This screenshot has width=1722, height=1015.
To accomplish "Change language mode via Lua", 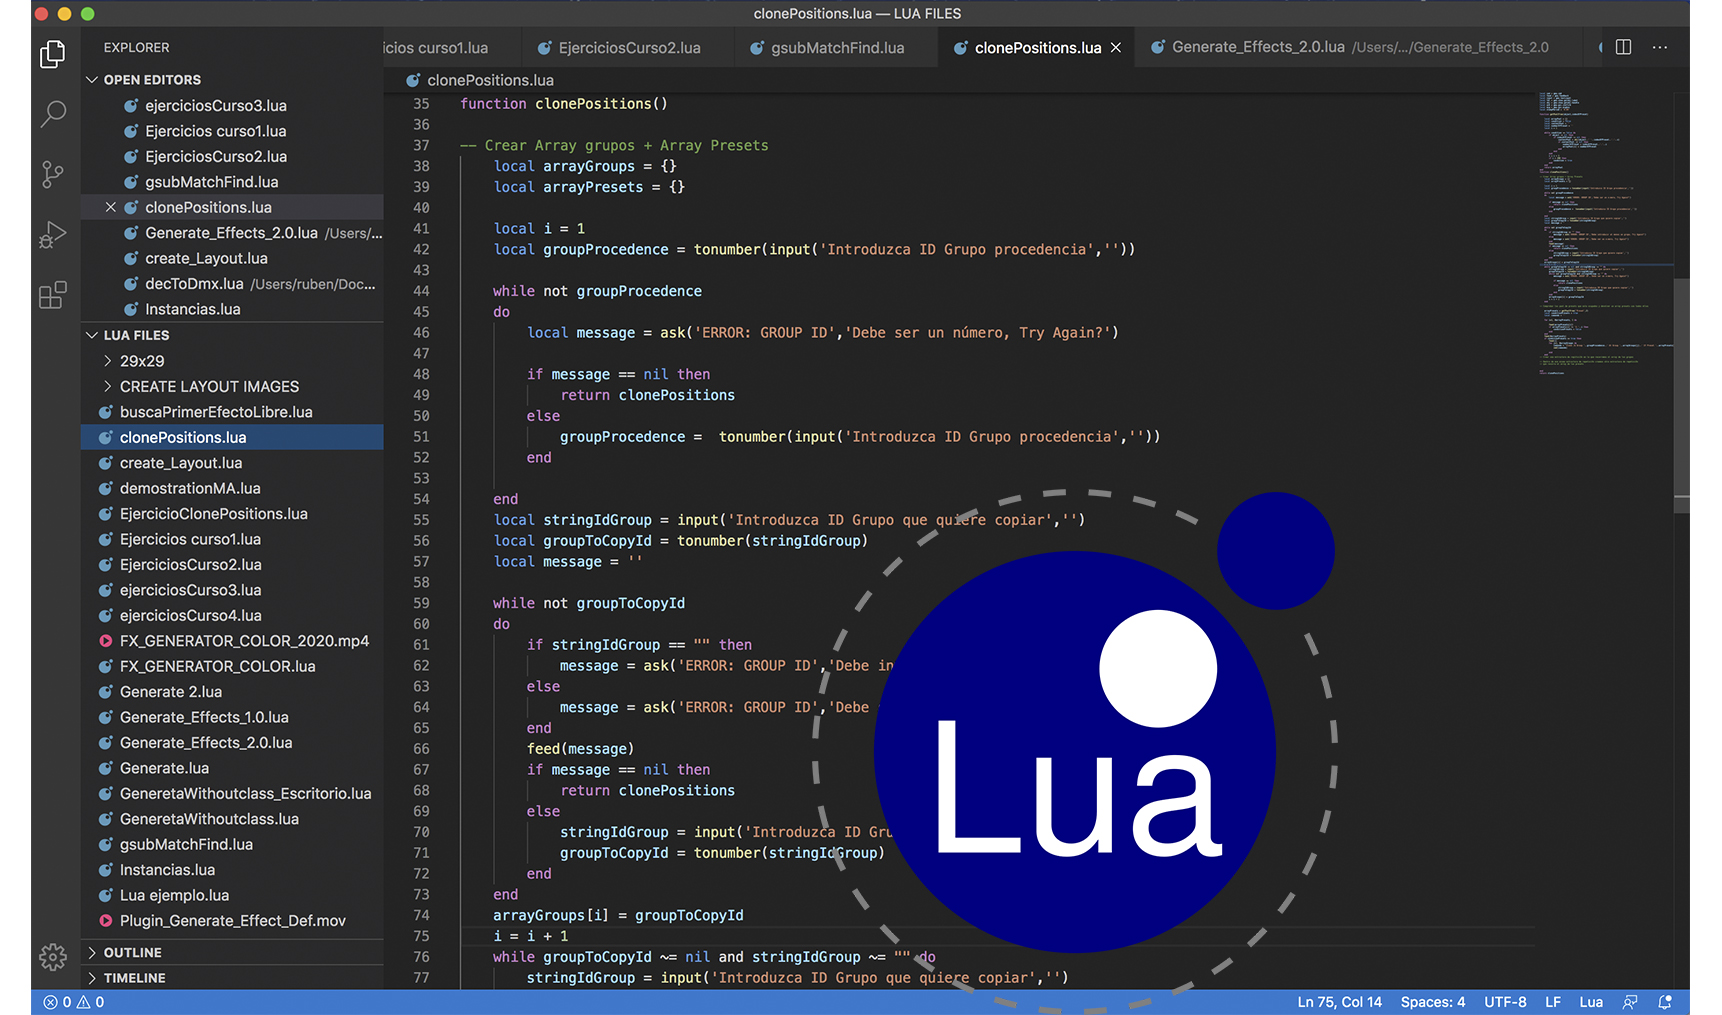I will click(x=1590, y=1002).
